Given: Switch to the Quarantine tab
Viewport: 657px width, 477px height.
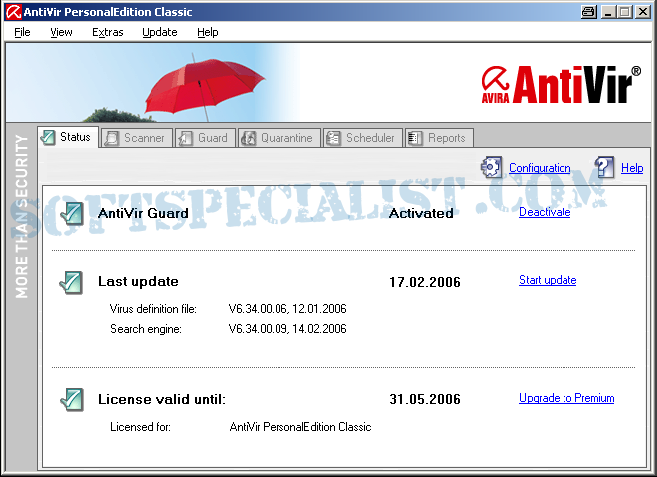Looking at the screenshot, I should pos(279,138).
